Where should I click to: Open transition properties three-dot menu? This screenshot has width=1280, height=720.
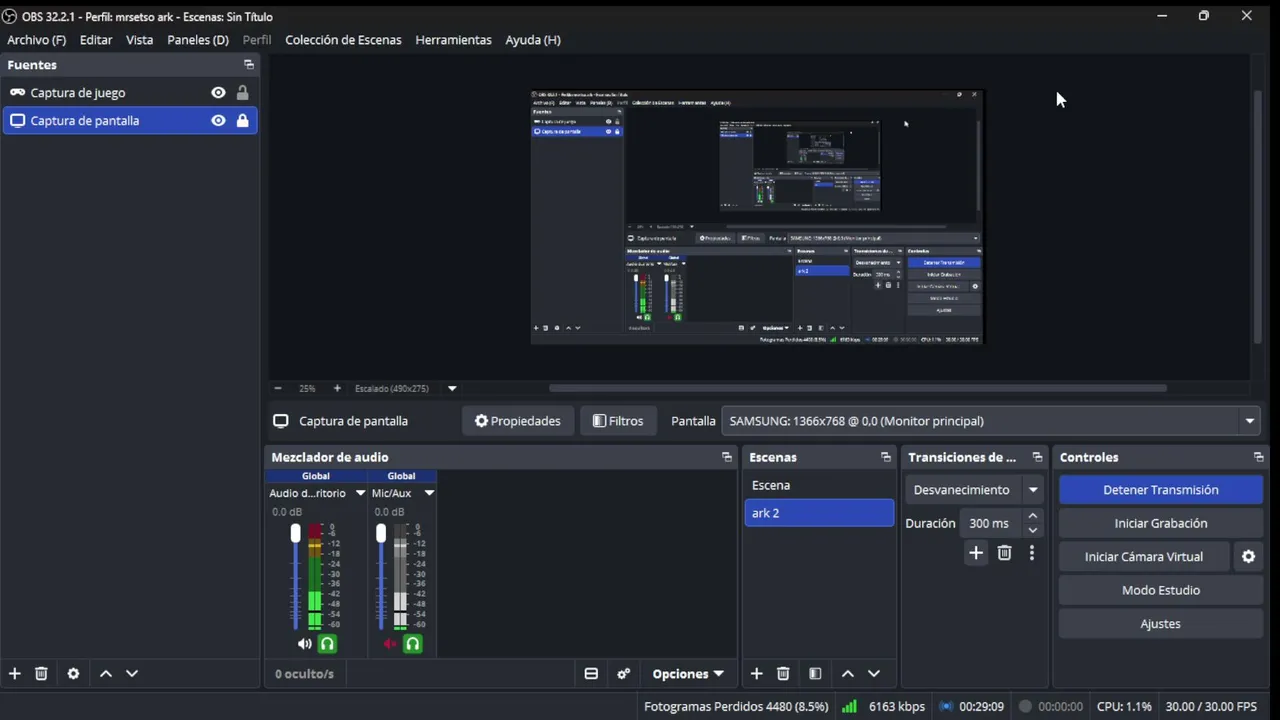pyautogui.click(x=1032, y=553)
